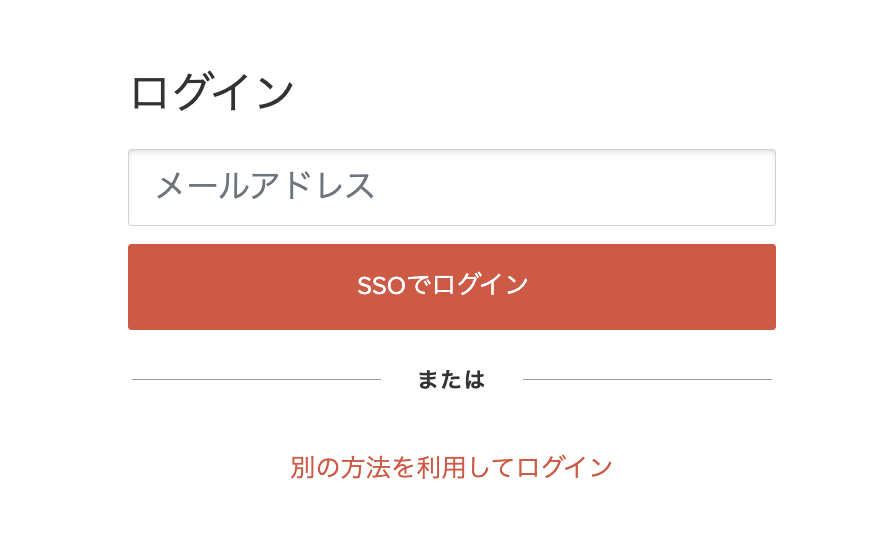Activate the email field below ログイン heading
Image resolution: width=892 pixels, height=536 pixels.
[x=452, y=188]
